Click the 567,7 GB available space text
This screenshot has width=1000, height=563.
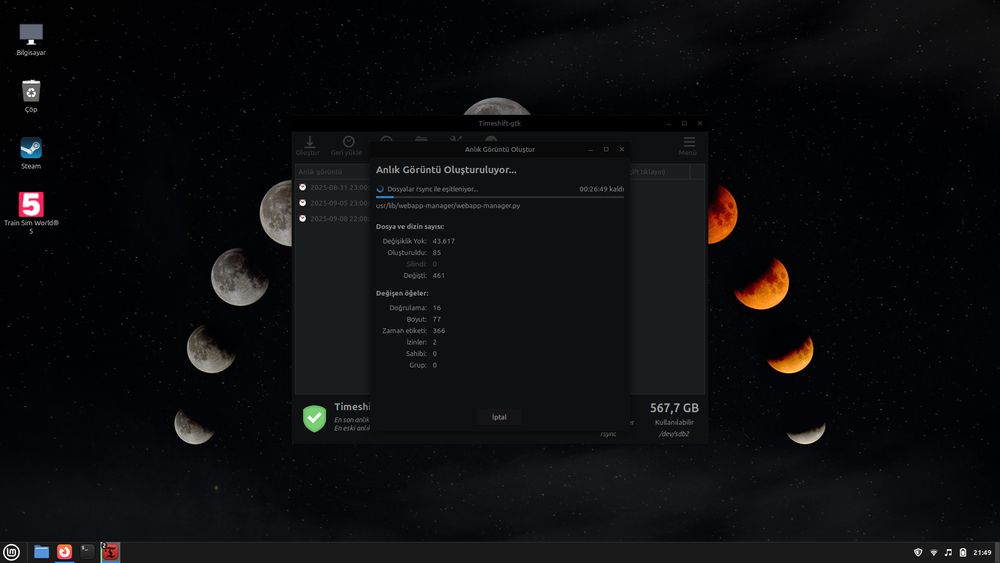674,407
